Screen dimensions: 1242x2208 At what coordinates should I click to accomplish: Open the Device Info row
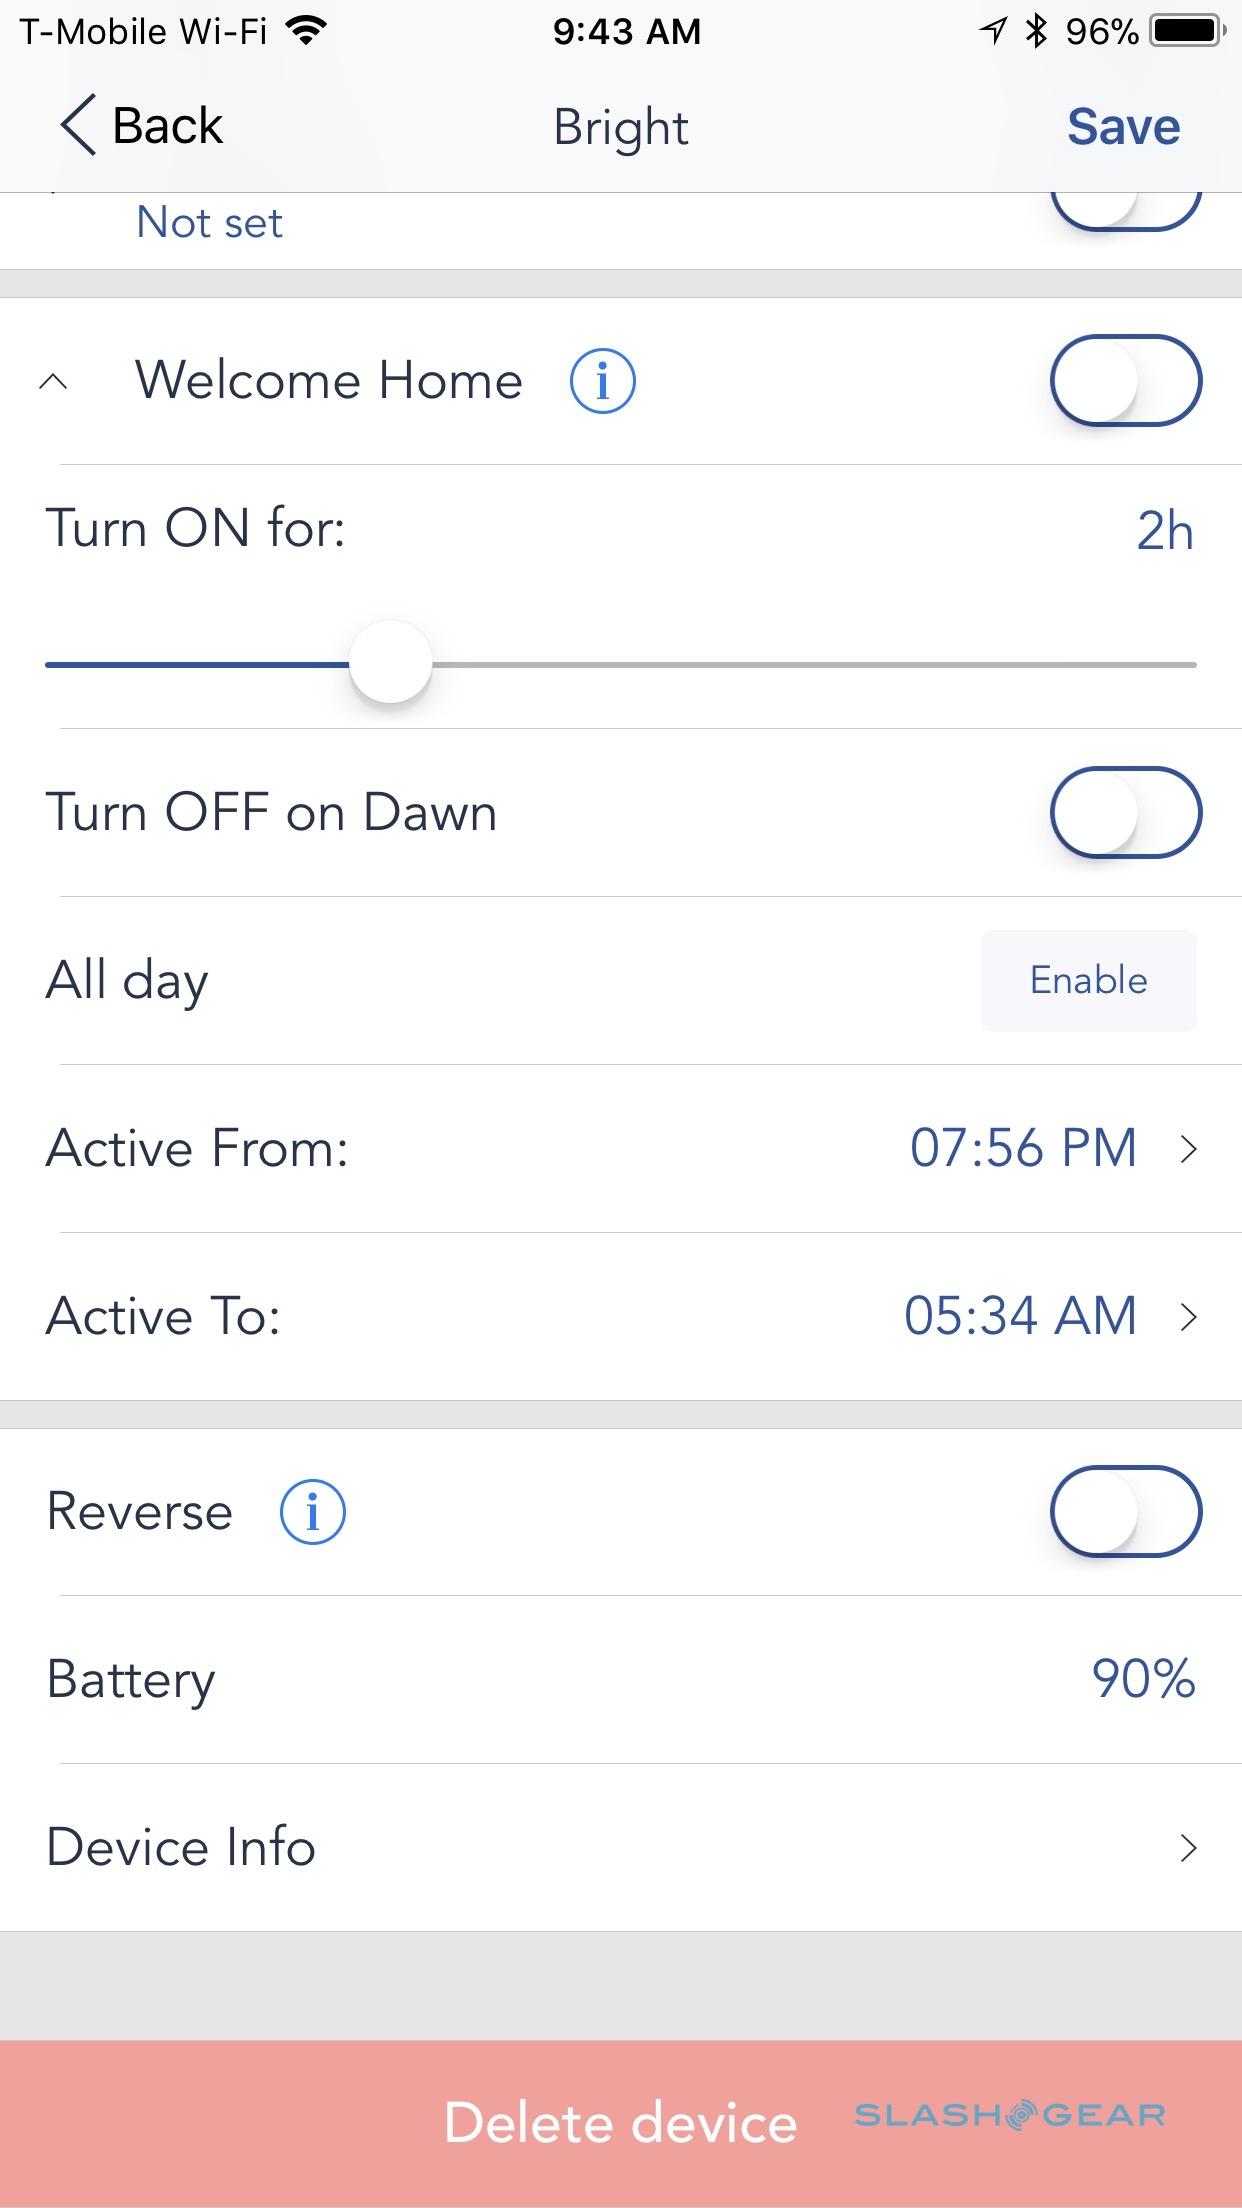(x=620, y=1847)
